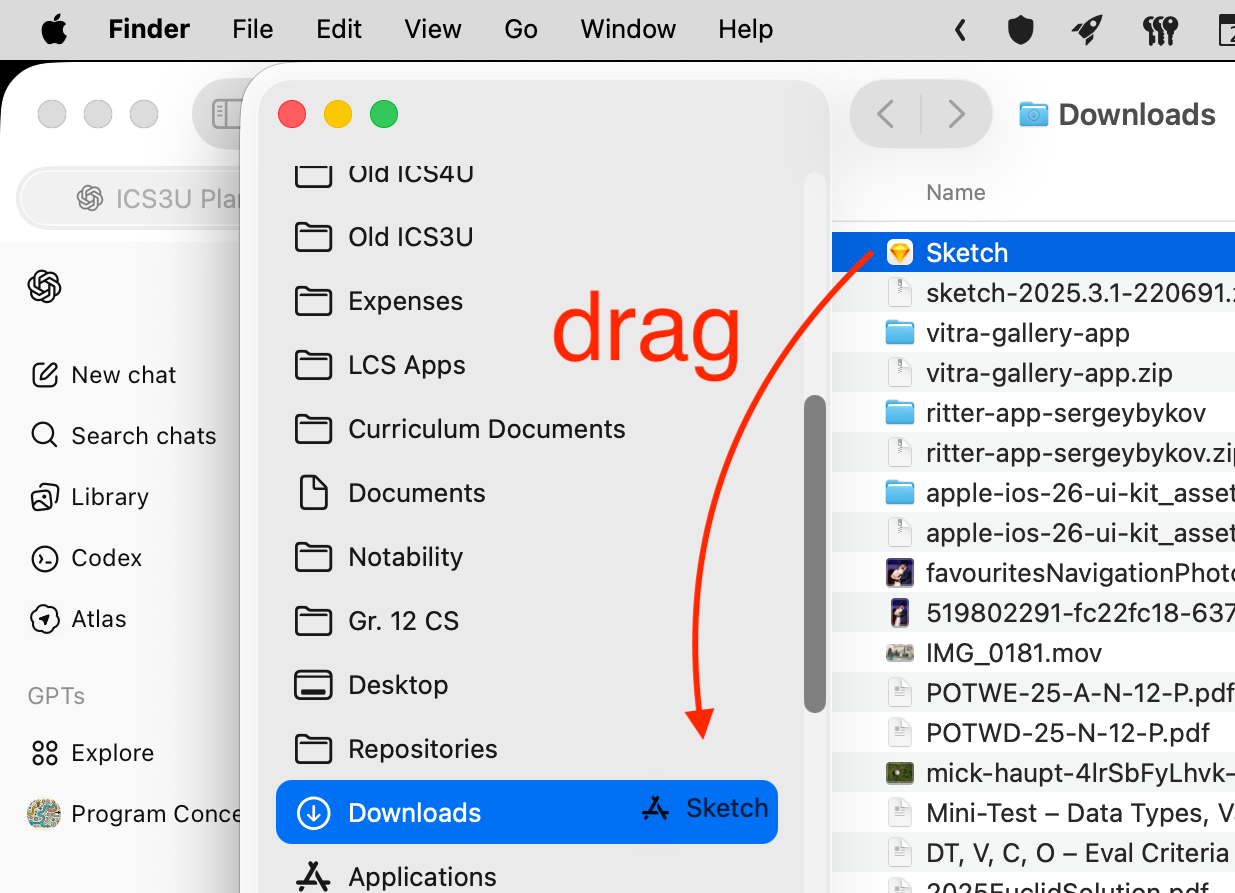Click the forward chevron in Finder toolbar
The width and height of the screenshot is (1235, 893).
[956, 115]
